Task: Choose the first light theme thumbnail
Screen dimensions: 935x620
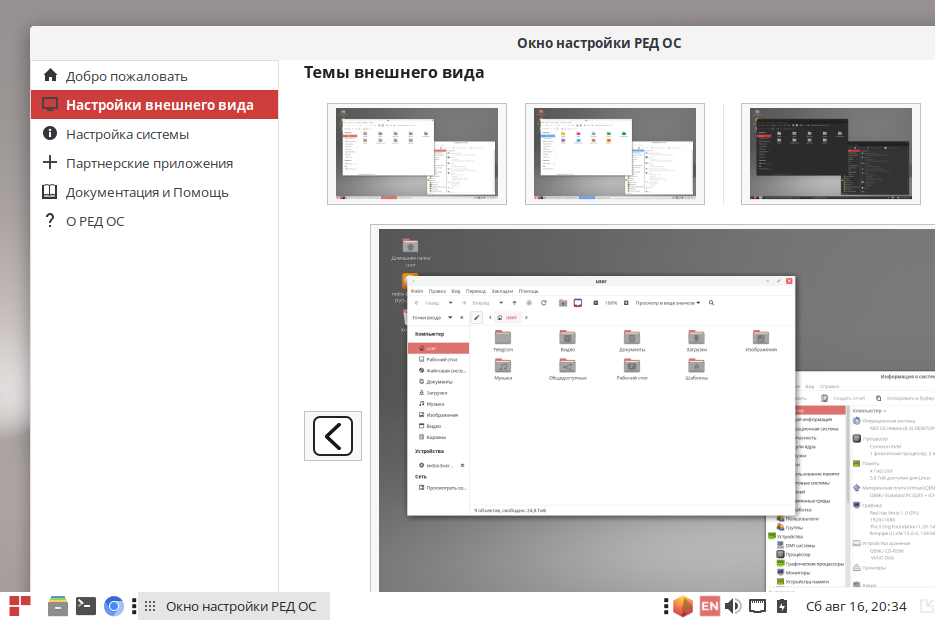Action: 417,154
